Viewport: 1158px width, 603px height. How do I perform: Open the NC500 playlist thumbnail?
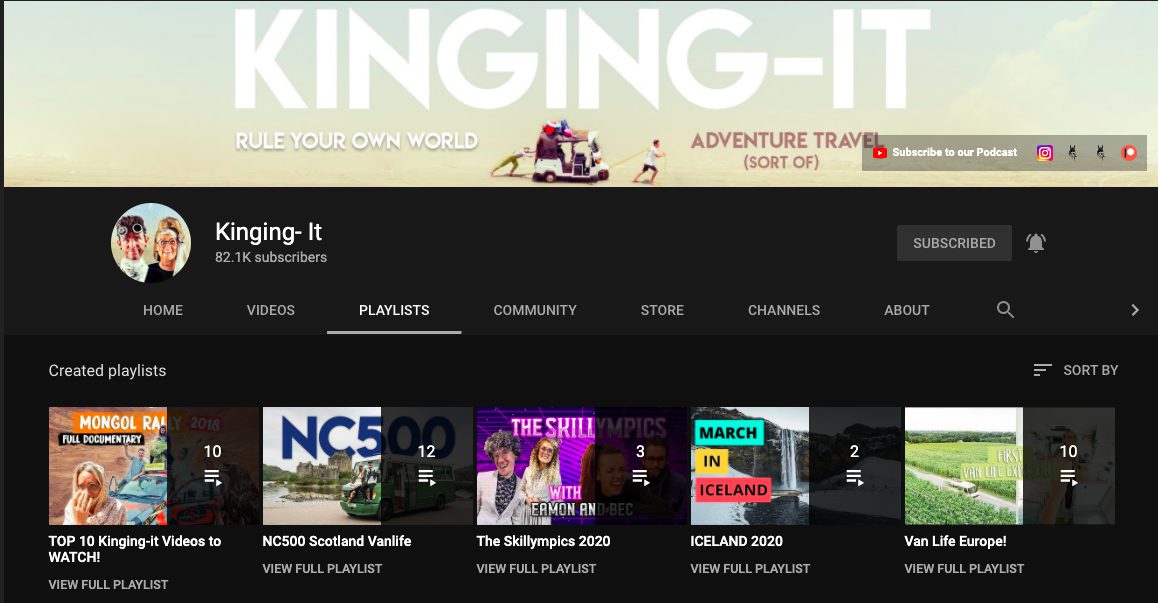(368, 466)
